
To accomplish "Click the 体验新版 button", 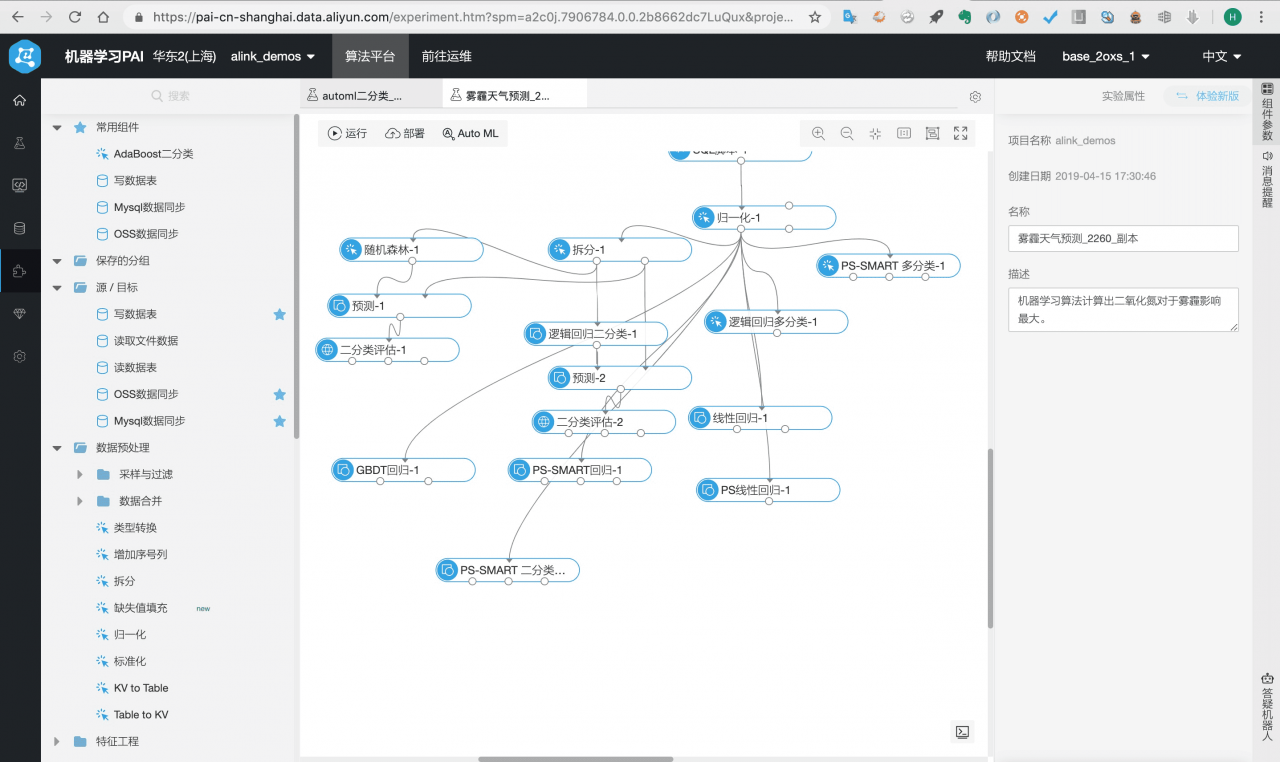I will [x=1207, y=96].
